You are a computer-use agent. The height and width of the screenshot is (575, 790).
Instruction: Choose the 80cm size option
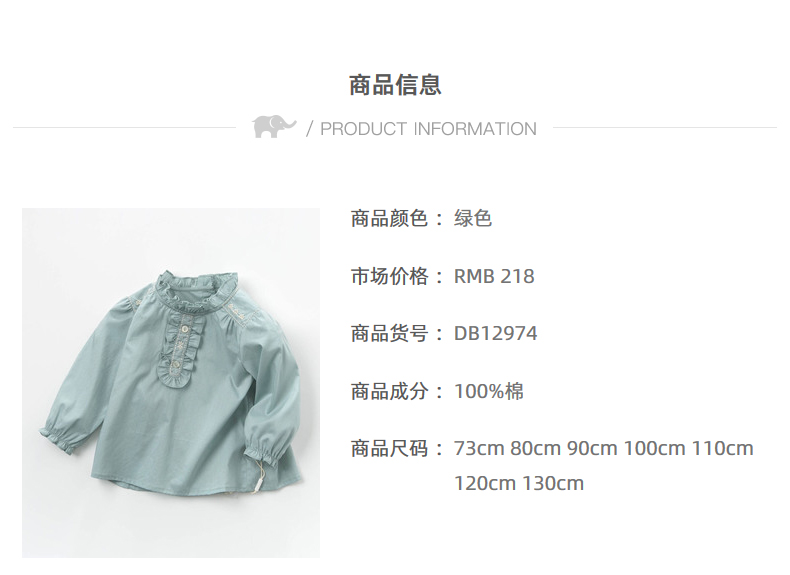(535, 448)
